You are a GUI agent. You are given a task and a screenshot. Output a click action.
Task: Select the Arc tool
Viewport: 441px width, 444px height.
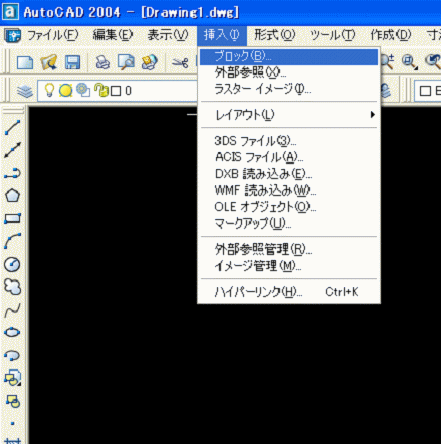pos(13,241)
